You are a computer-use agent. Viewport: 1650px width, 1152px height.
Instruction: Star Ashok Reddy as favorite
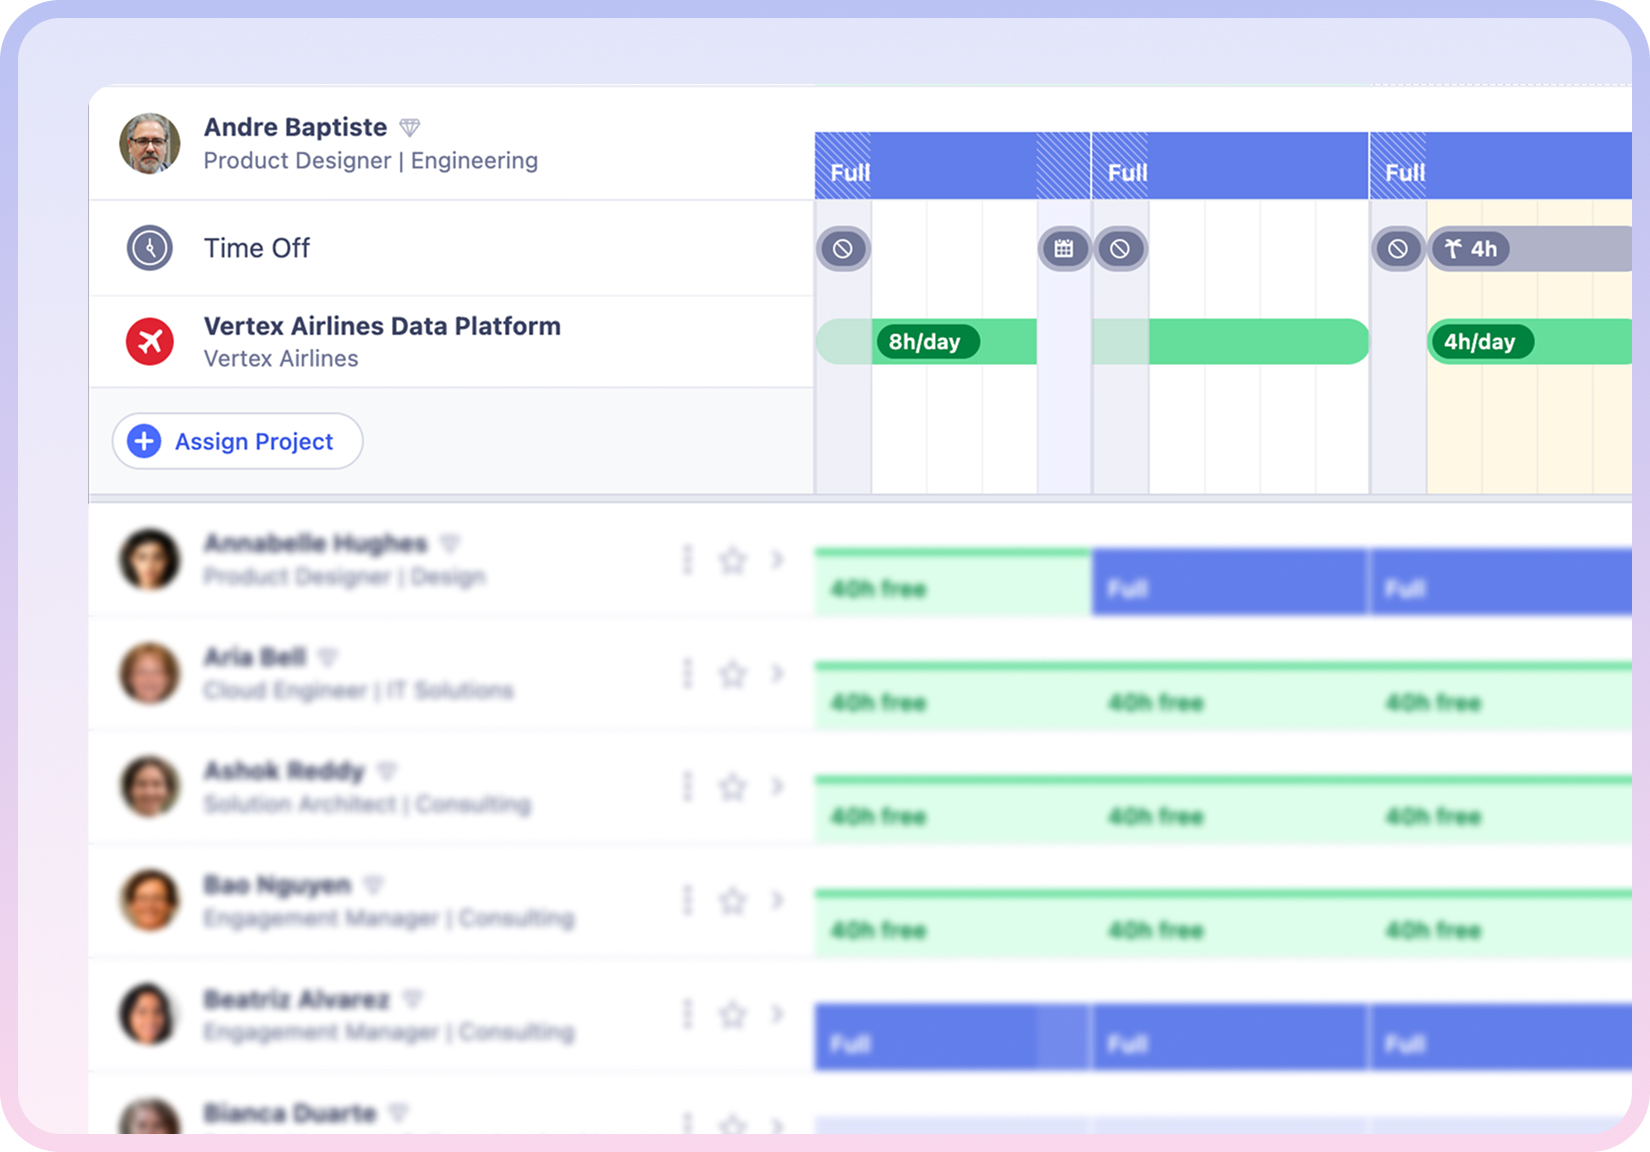click(733, 787)
